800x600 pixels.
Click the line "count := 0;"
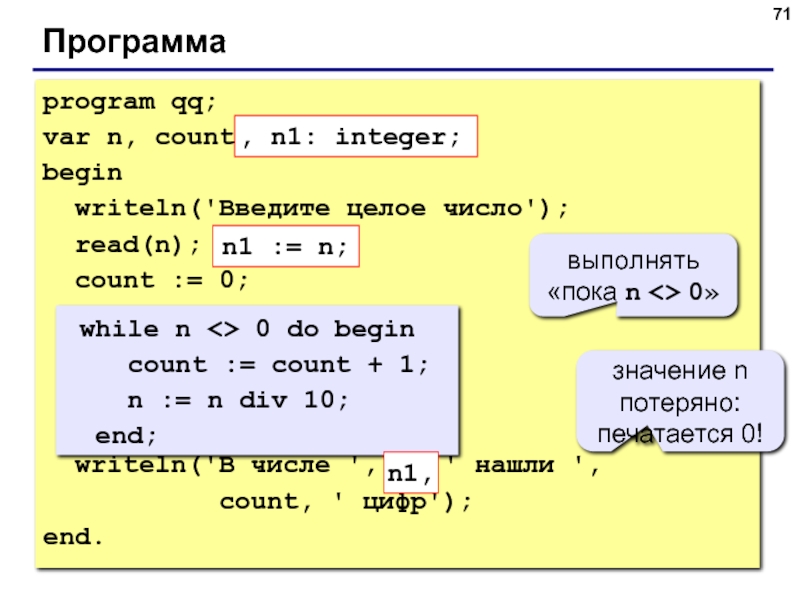[162, 281]
